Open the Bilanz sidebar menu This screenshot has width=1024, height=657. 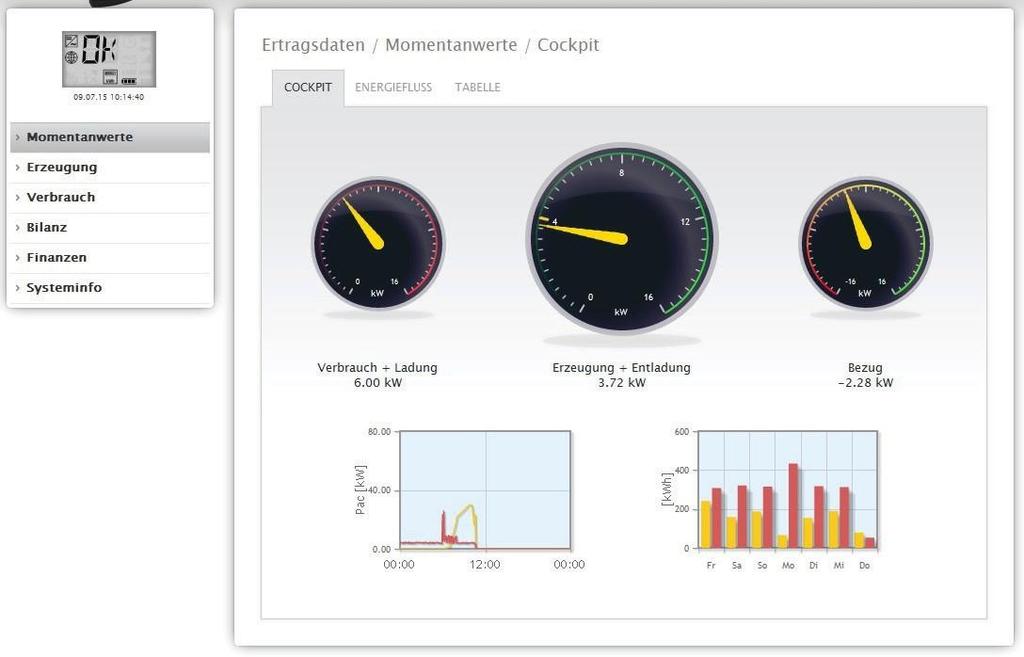click(110, 227)
